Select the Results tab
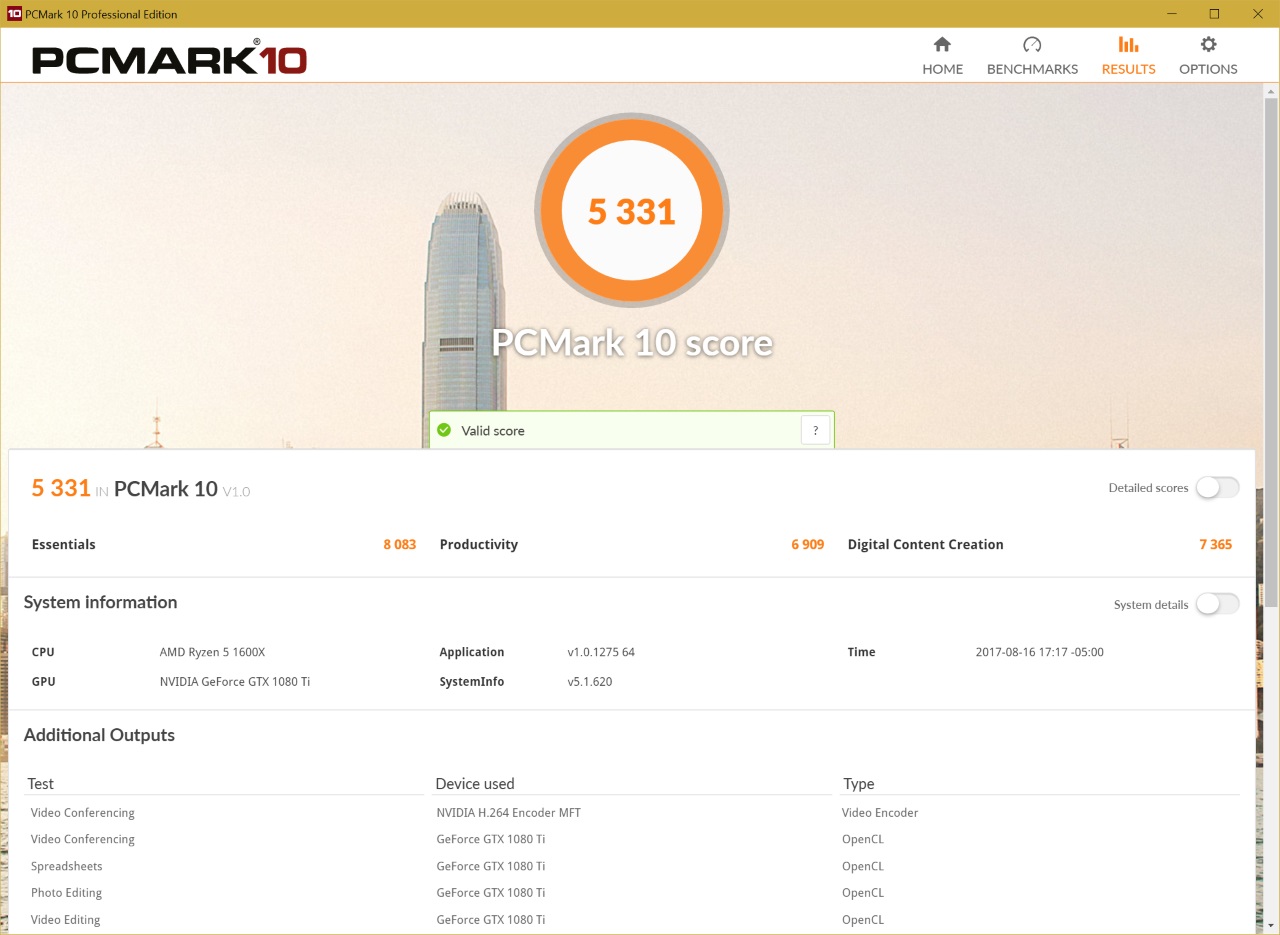This screenshot has height=935, width=1280. click(x=1128, y=56)
